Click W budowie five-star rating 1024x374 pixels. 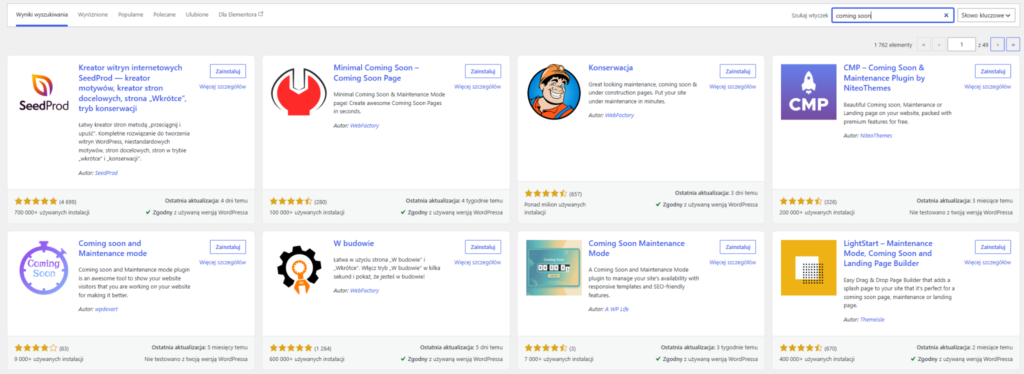(291, 348)
